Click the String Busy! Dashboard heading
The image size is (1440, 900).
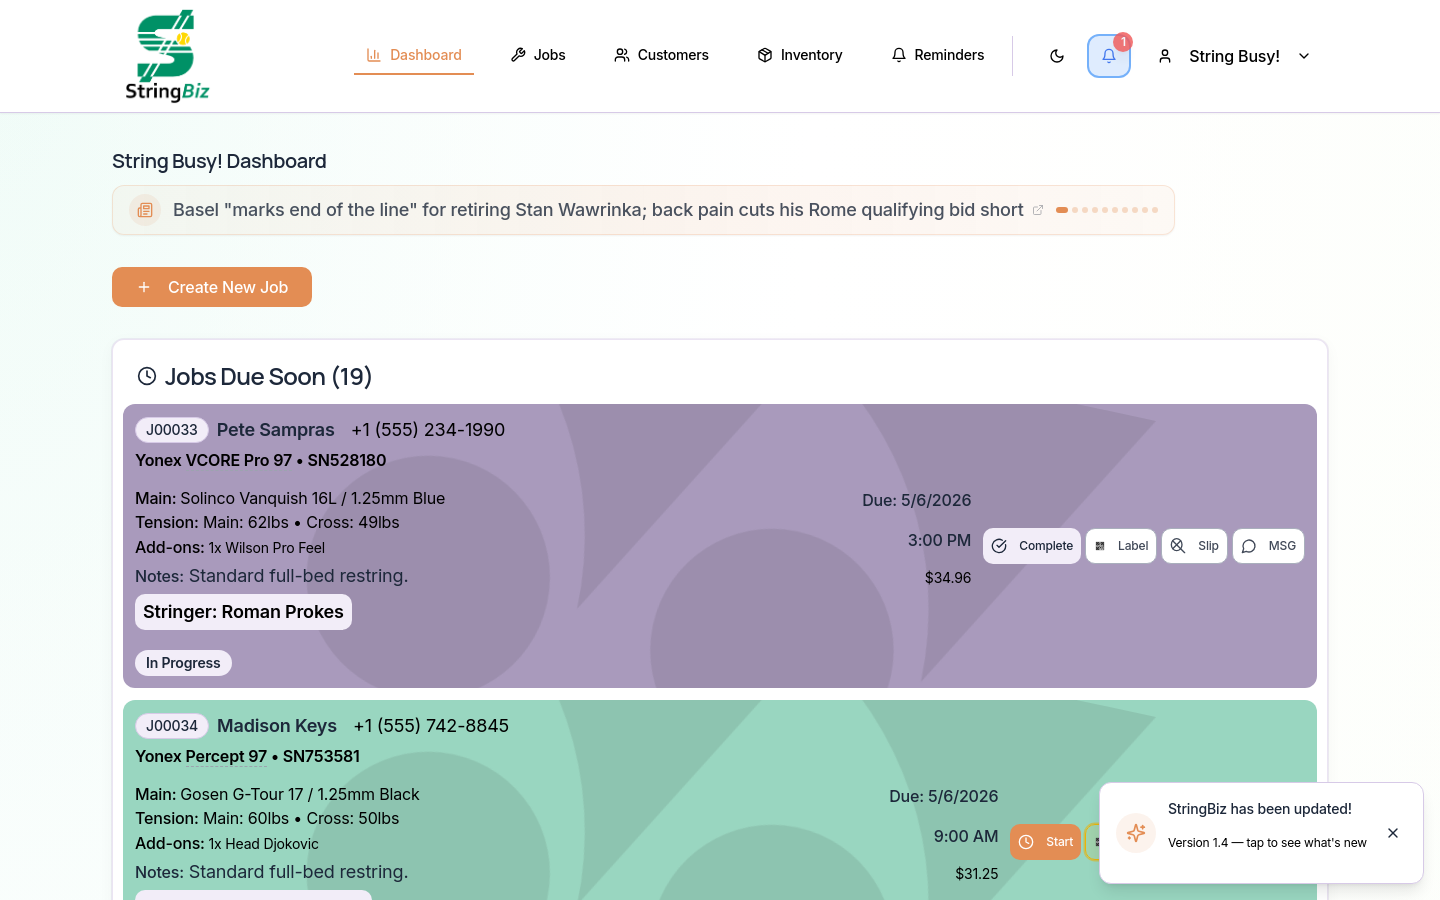219,161
